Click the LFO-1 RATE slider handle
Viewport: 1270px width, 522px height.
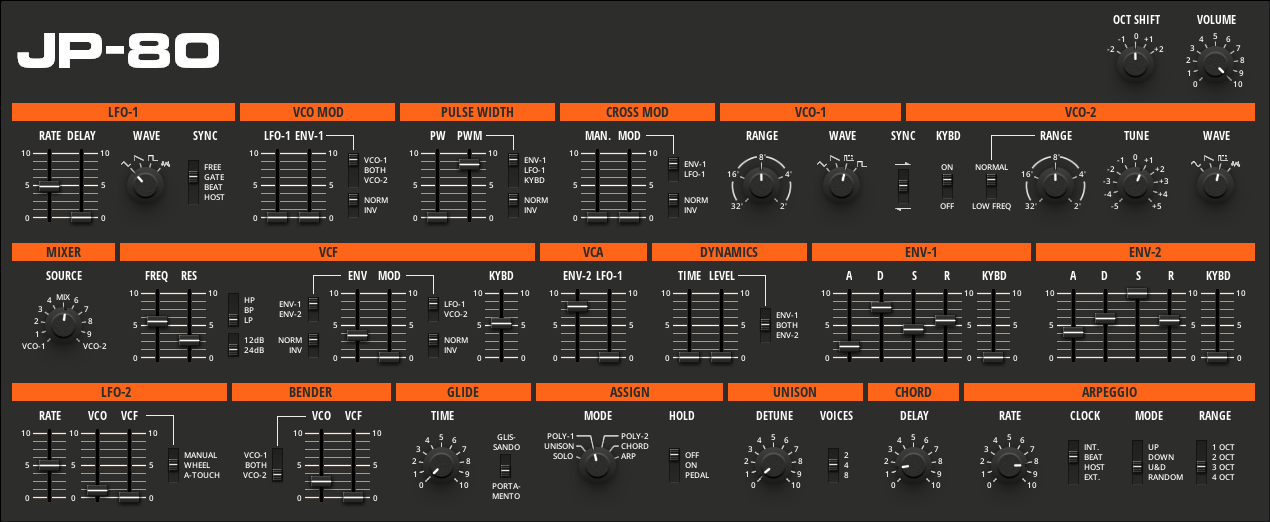point(49,186)
